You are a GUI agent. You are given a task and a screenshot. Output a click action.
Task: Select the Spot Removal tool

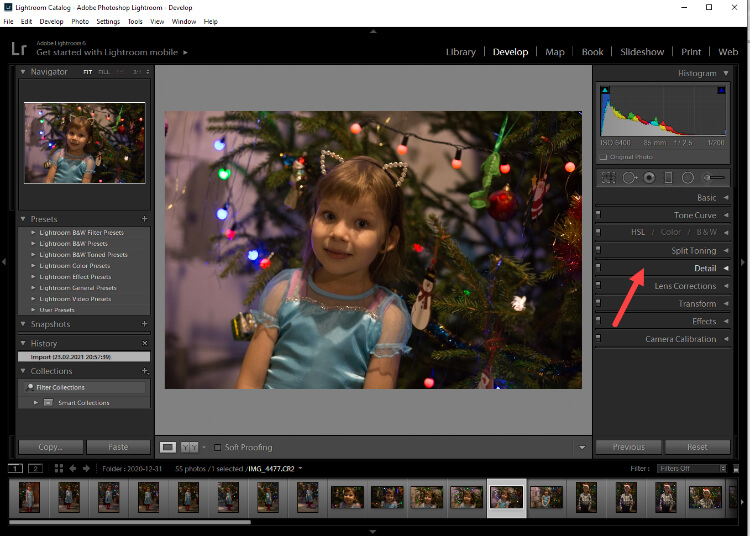point(629,178)
